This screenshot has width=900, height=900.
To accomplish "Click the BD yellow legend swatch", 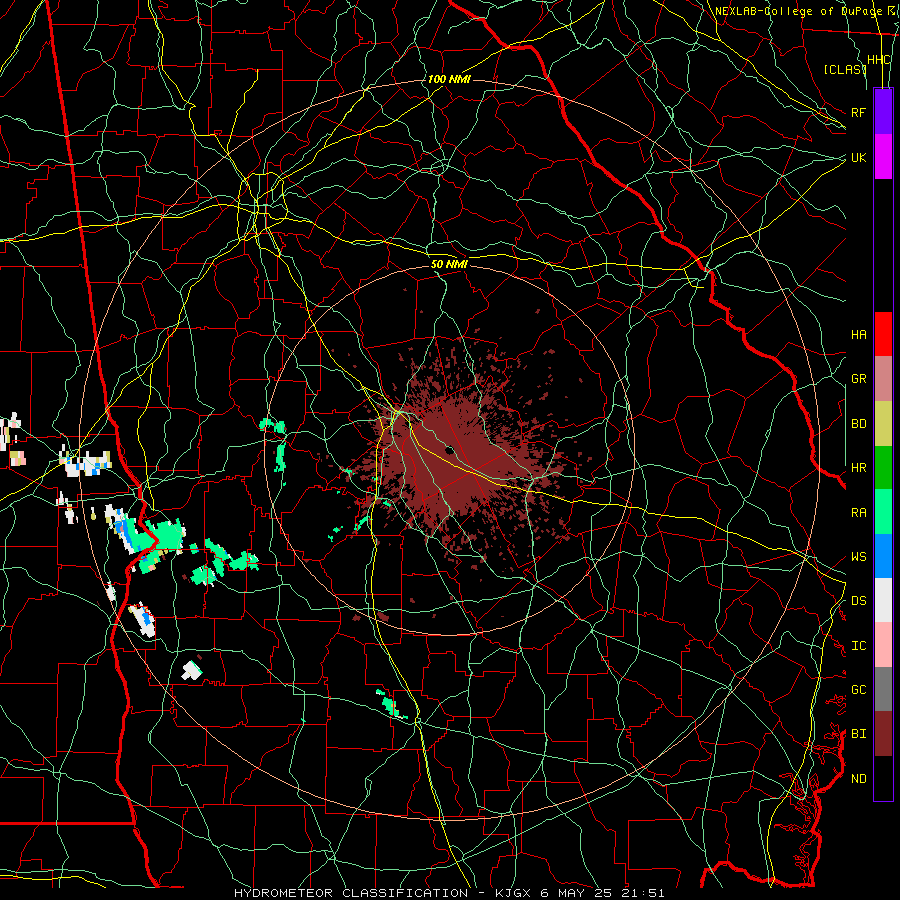I will [x=883, y=424].
